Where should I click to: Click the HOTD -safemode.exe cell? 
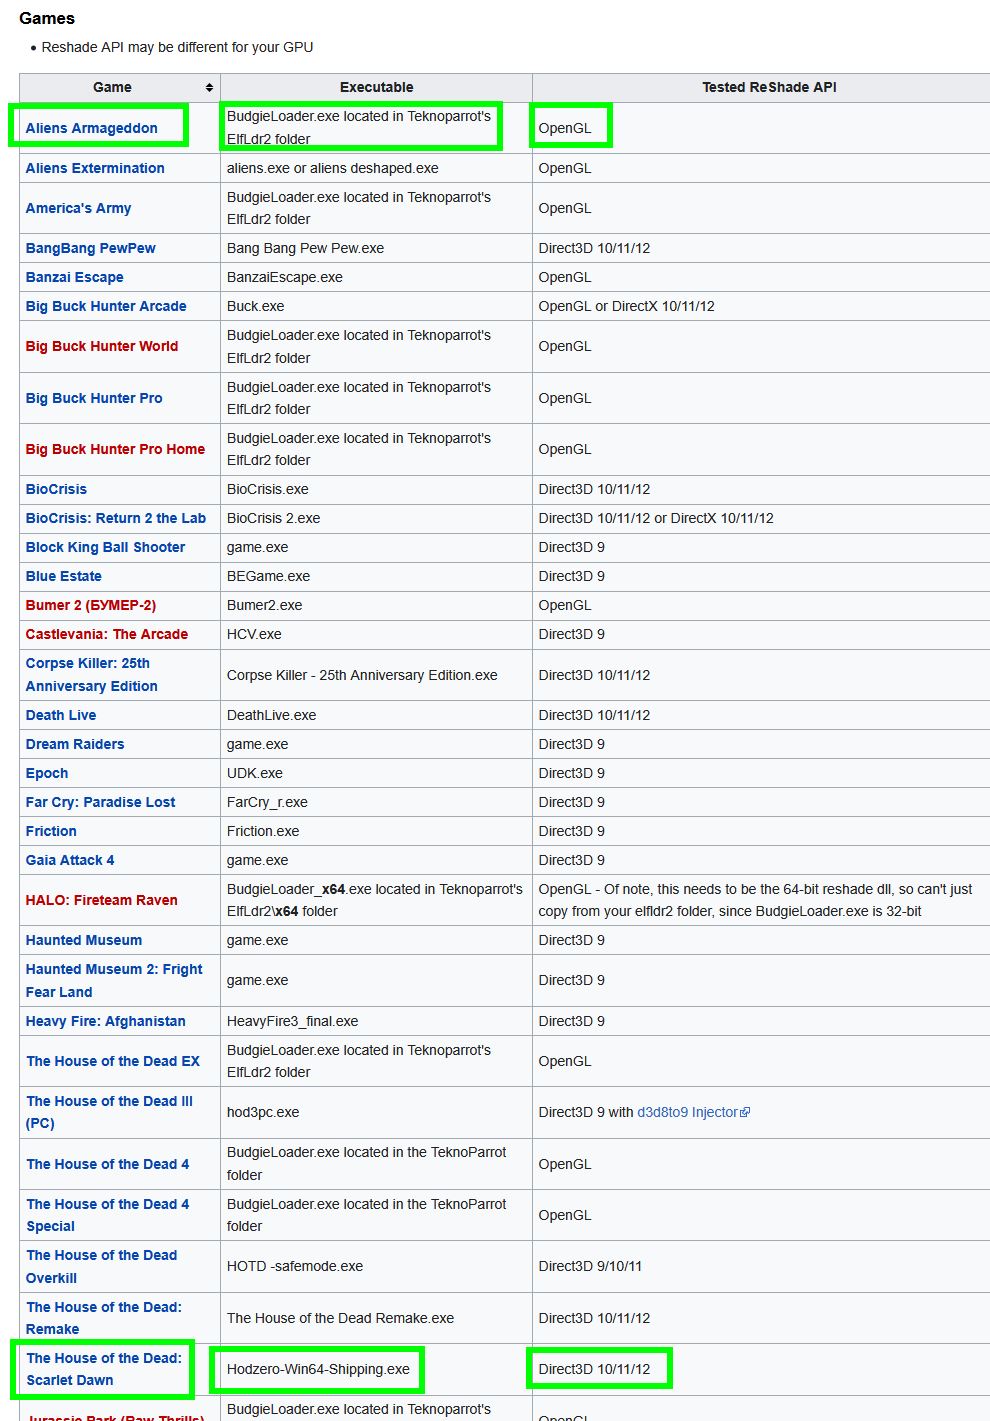(x=376, y=1266)
